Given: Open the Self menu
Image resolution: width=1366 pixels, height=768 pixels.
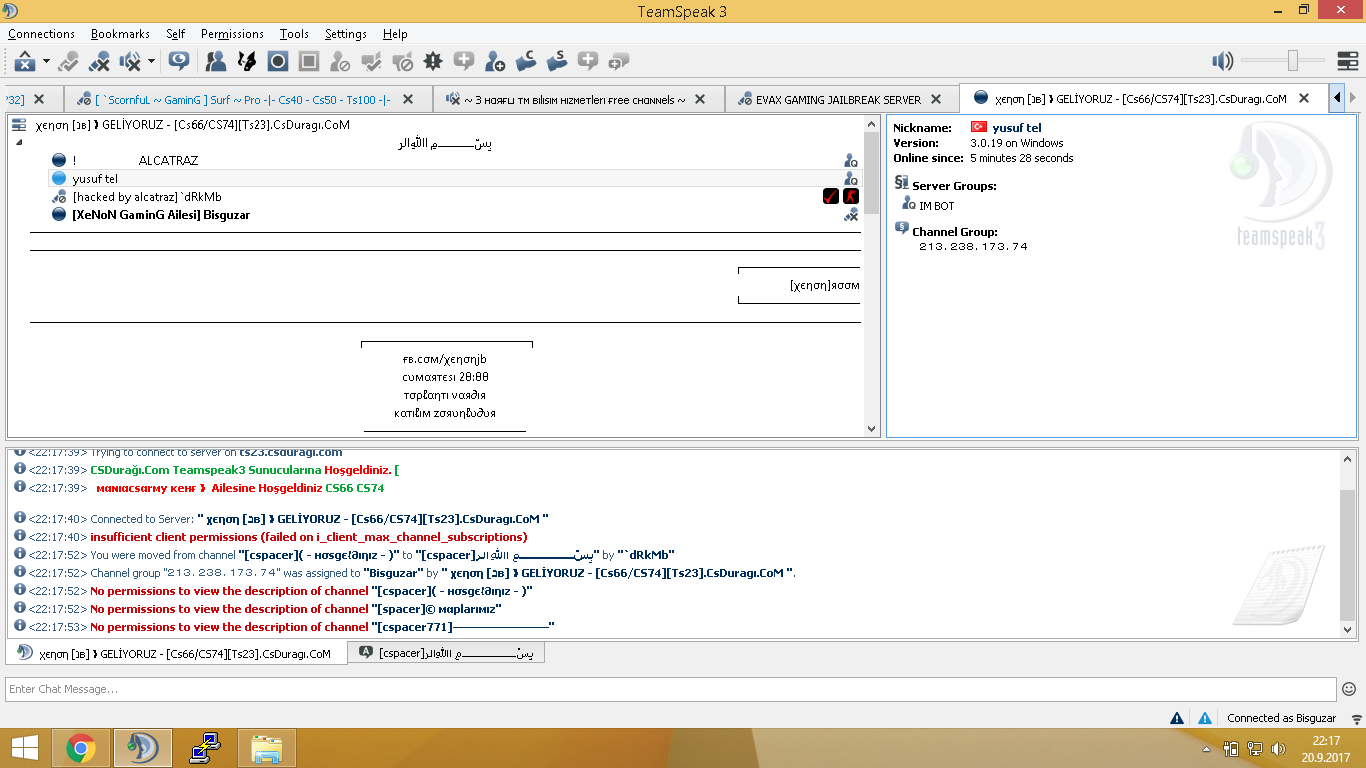Looking at the screenshot, I should tap(175, 34).
